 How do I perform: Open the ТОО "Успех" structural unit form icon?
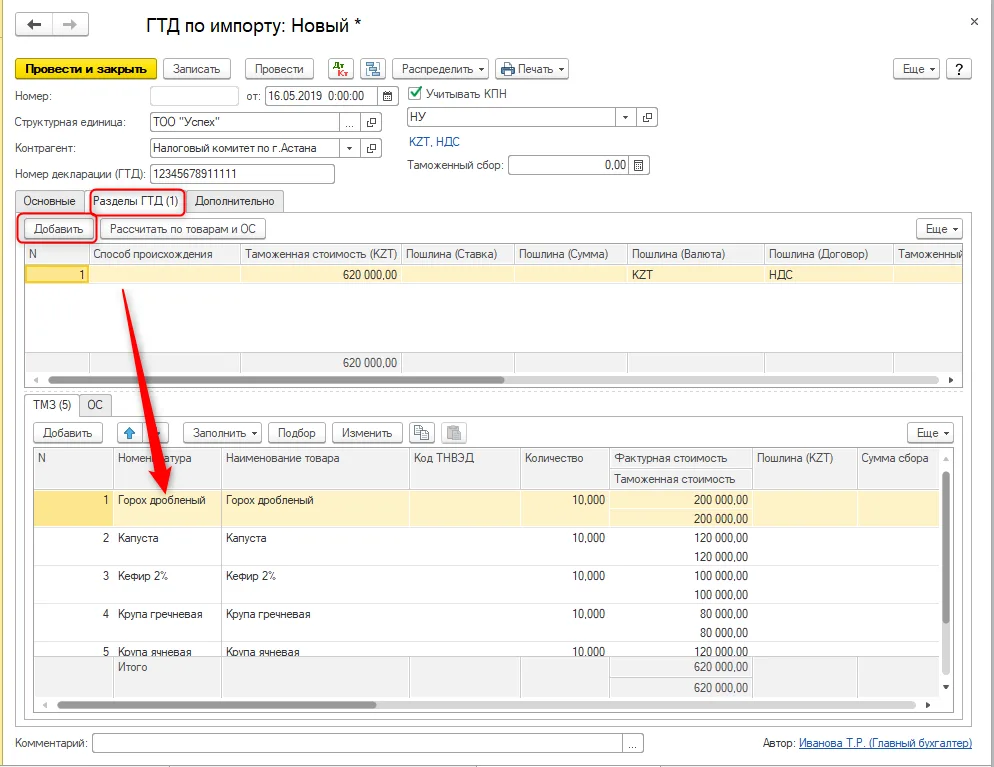(x=371, y=122)
